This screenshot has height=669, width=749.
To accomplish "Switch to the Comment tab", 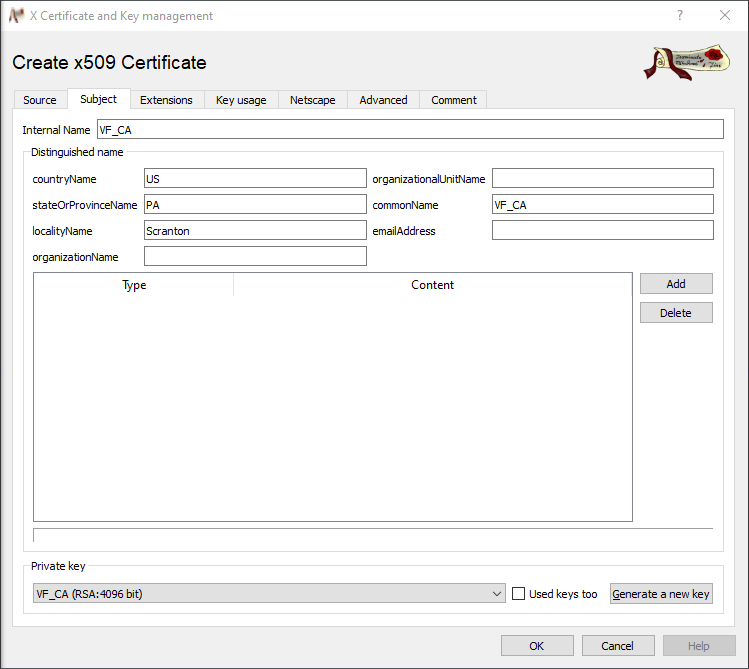I will [454, 100].
